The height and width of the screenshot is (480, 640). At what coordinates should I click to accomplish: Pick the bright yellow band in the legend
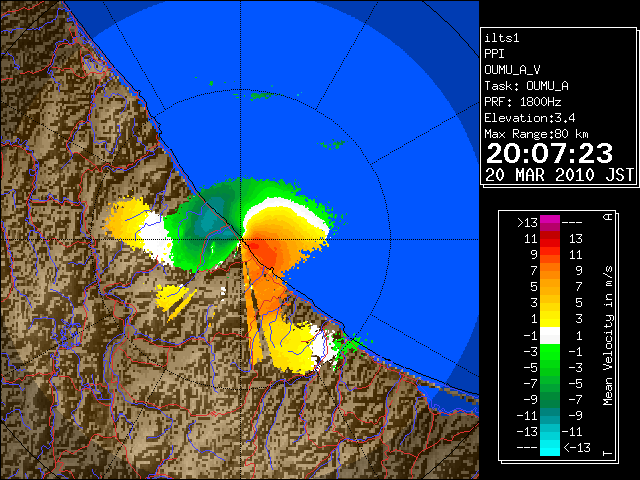coord(550,319)
